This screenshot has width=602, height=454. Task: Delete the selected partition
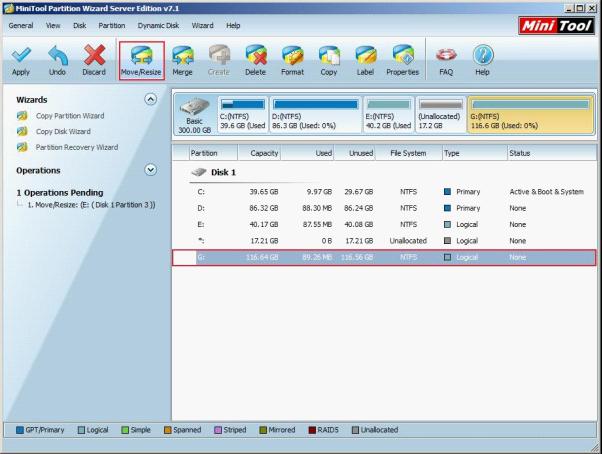(x=256, y=61)
